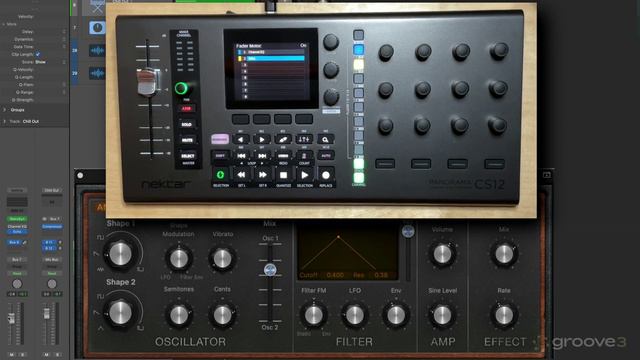This screenshot has width=640, height=360.
Task: Click the Chill Out strip volume fader
Action: 47,313
